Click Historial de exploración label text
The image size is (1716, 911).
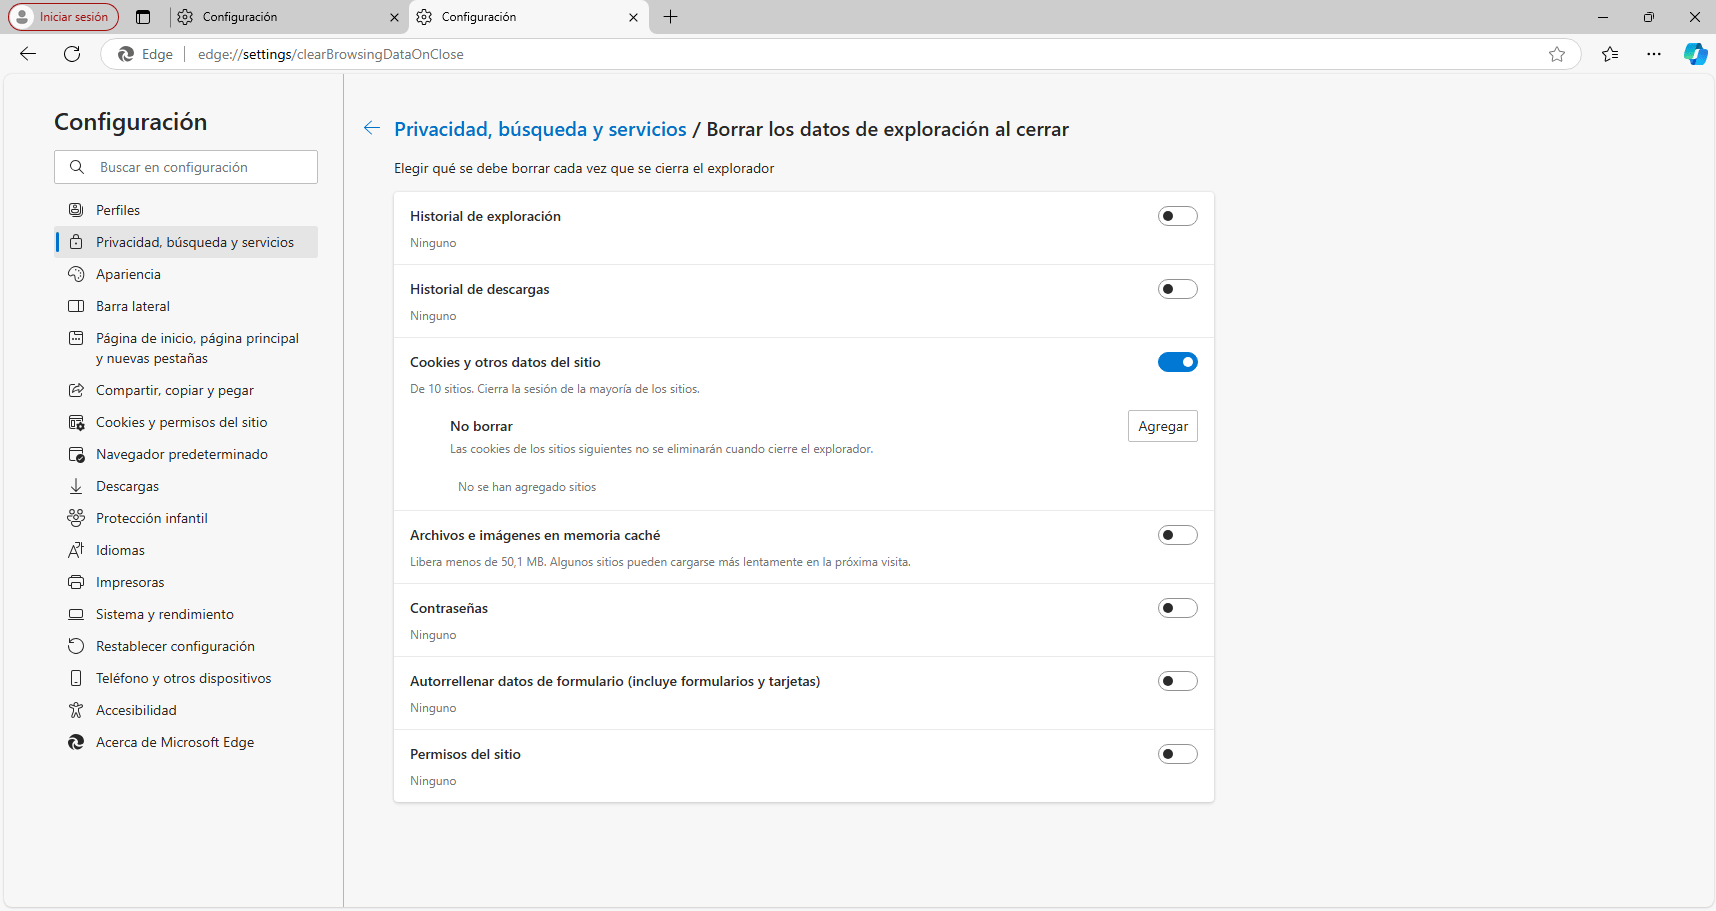(x=485, y=216)
